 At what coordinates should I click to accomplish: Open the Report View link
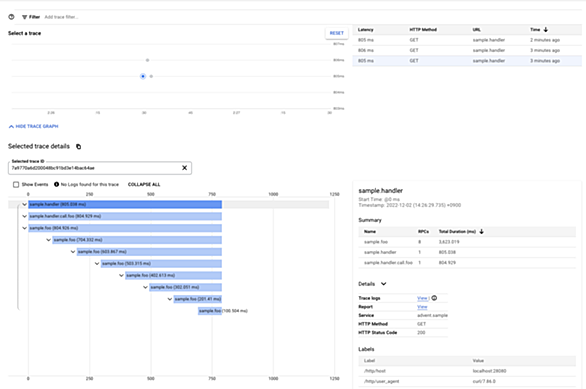pyautogui.click(x=422, y=307)
